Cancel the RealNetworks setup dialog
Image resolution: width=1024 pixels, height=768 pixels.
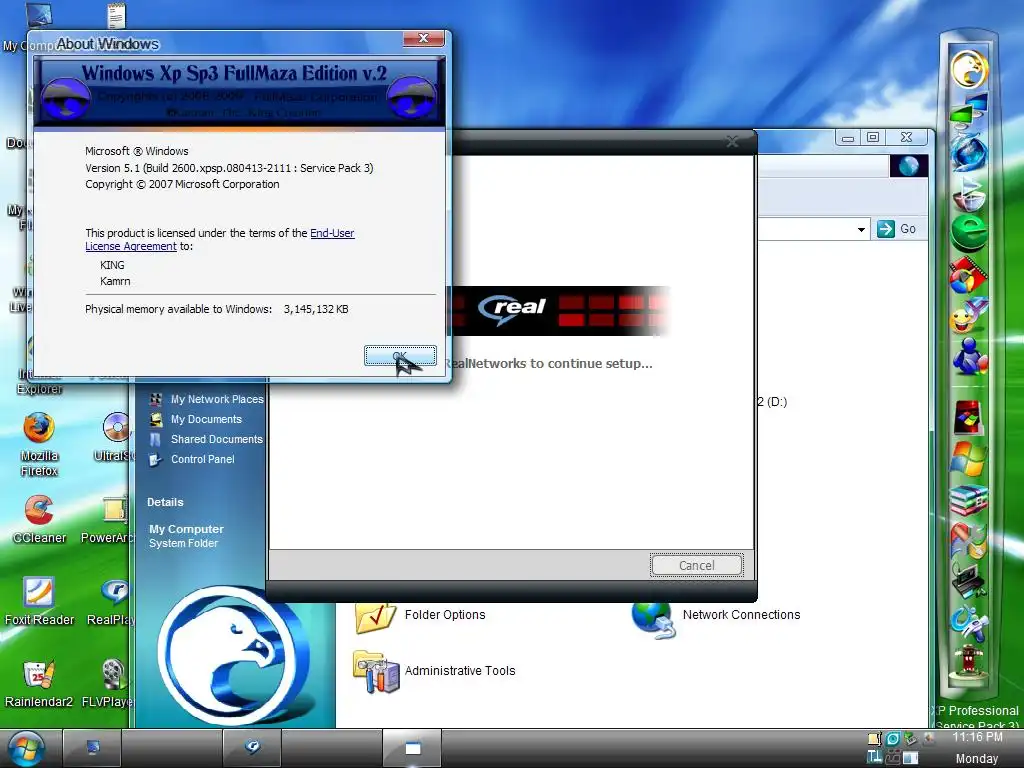pyautogui.click(x=696, y=566)
